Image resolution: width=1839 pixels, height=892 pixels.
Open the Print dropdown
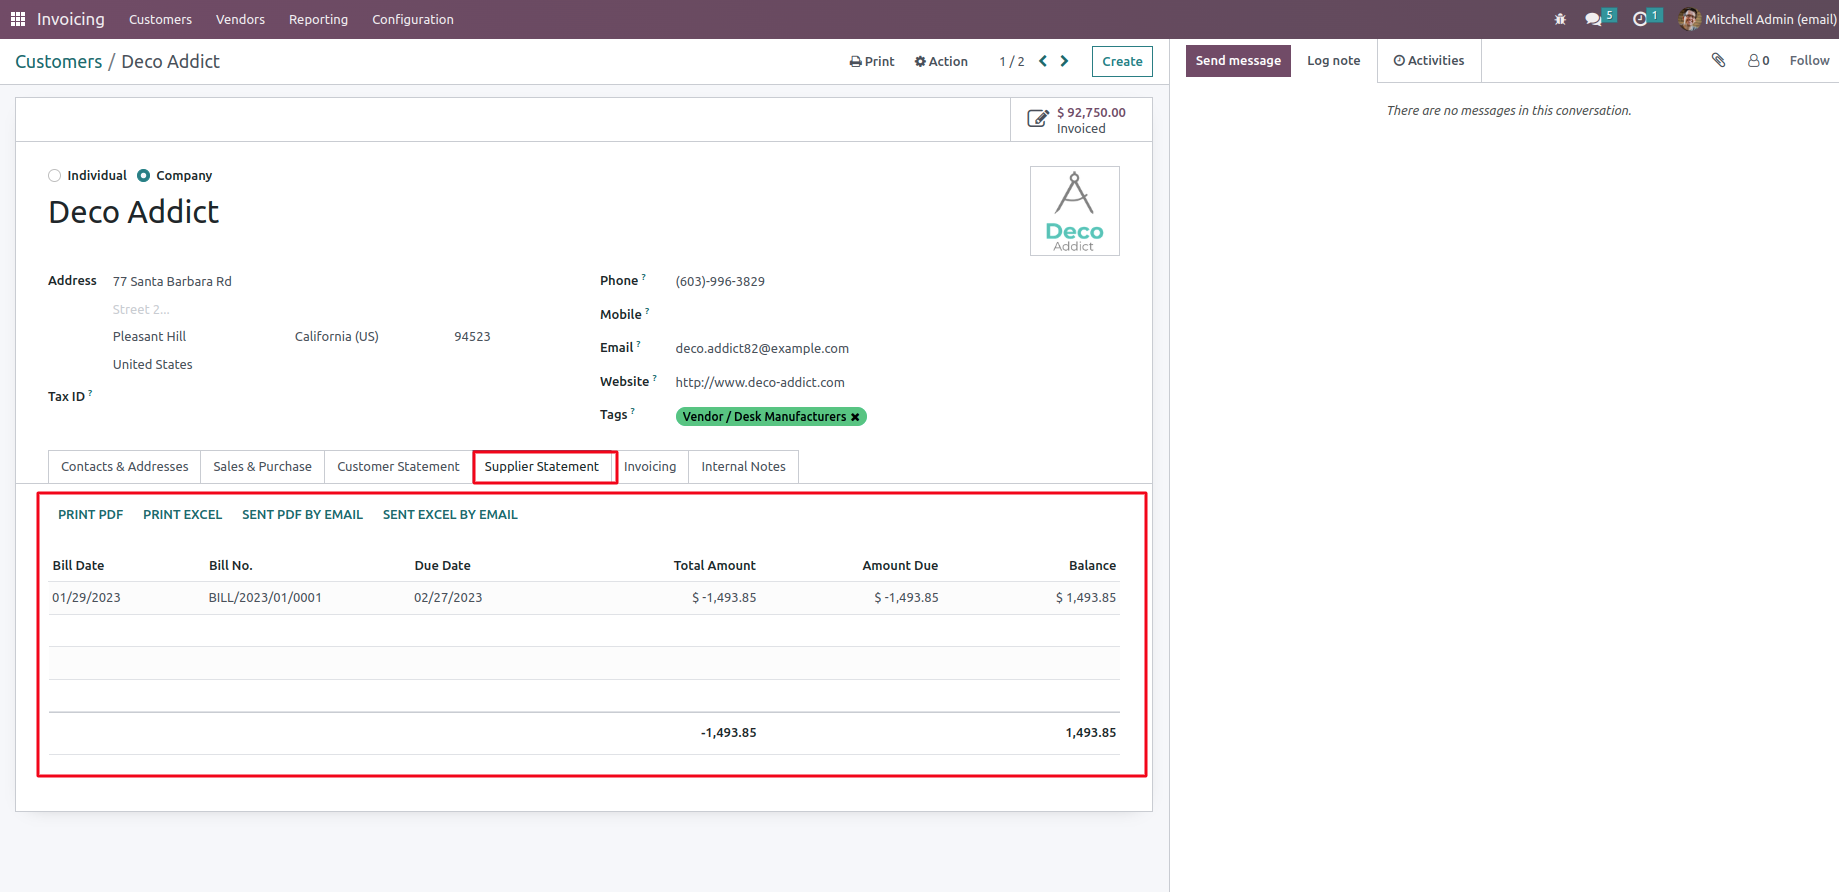pos(872,61)
